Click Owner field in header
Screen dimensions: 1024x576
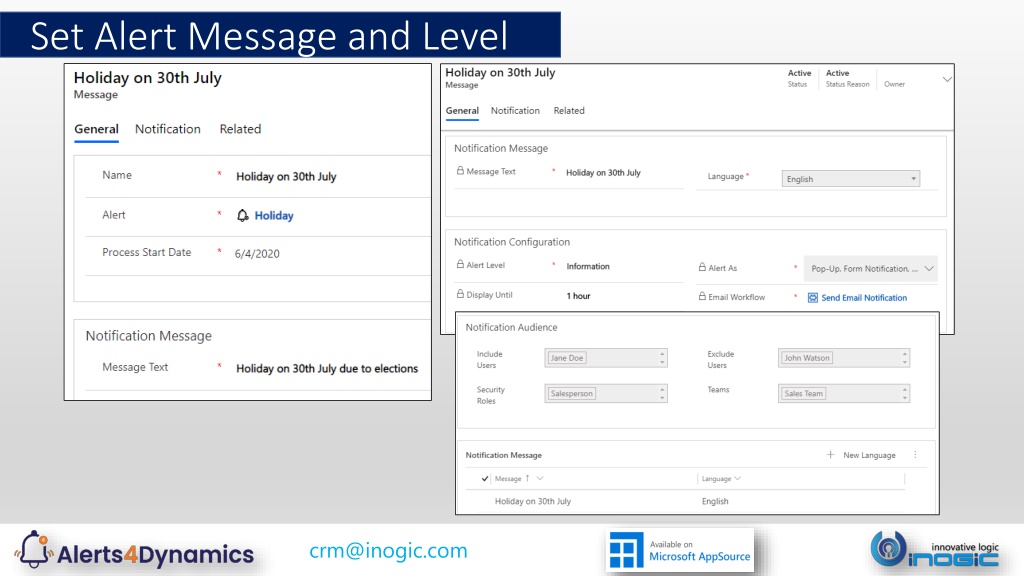(895, 84)
